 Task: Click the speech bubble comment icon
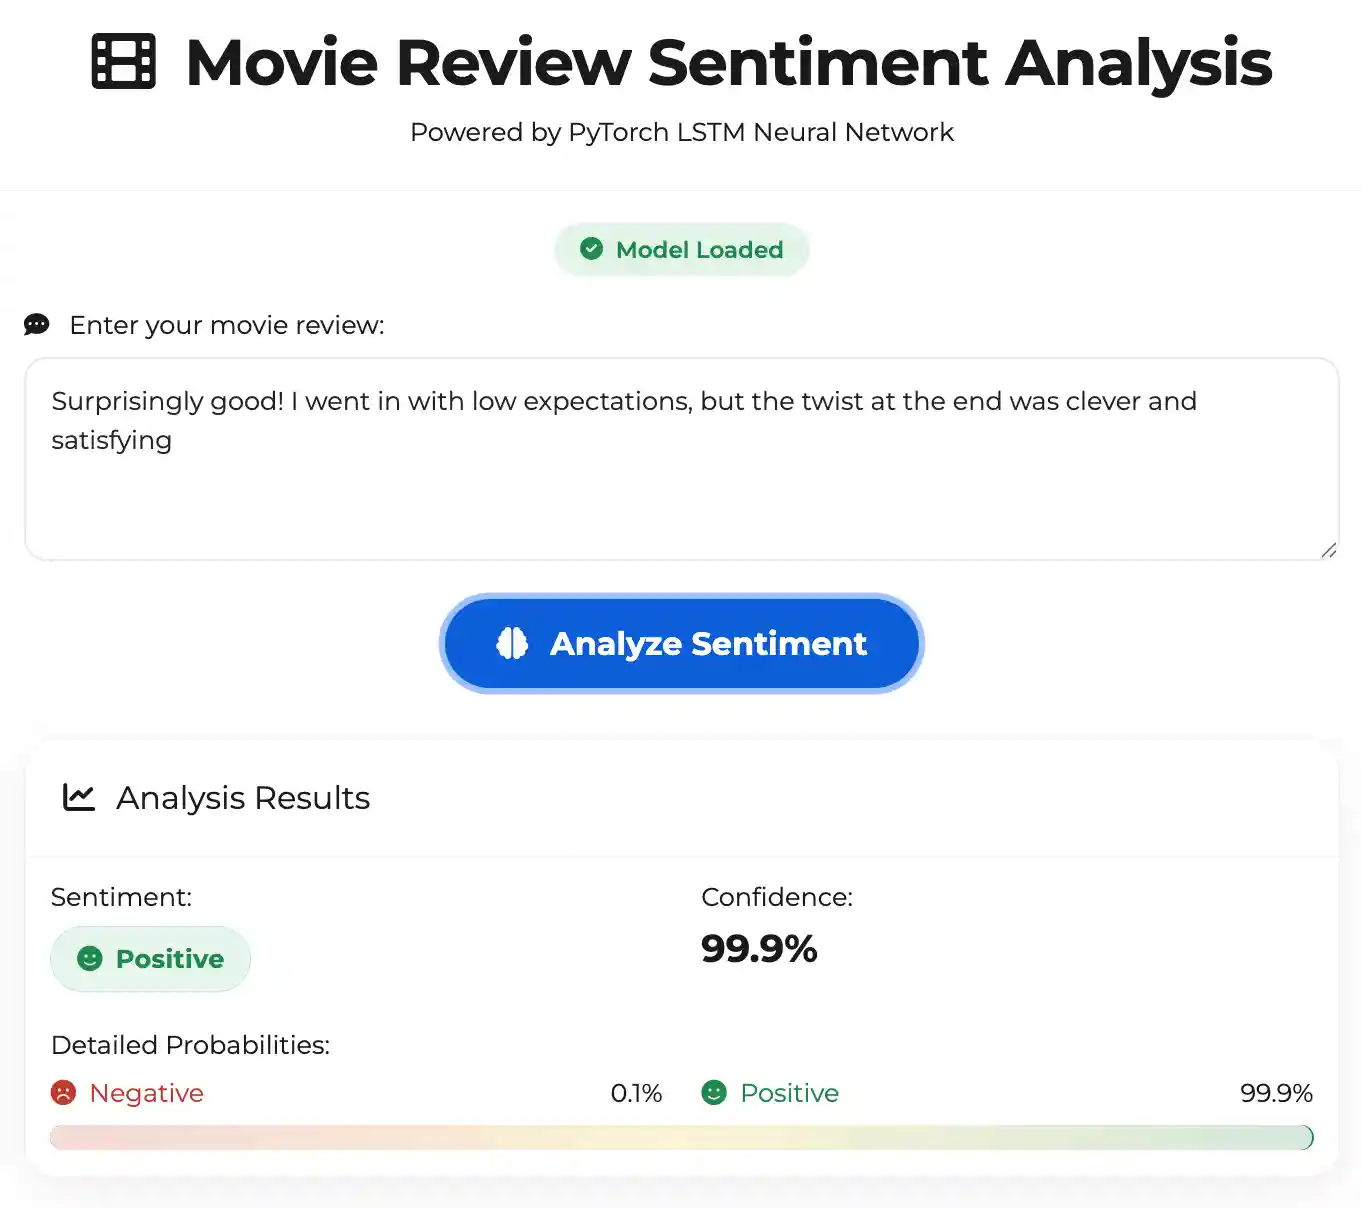pyautogui.click(x=37, y=325)
